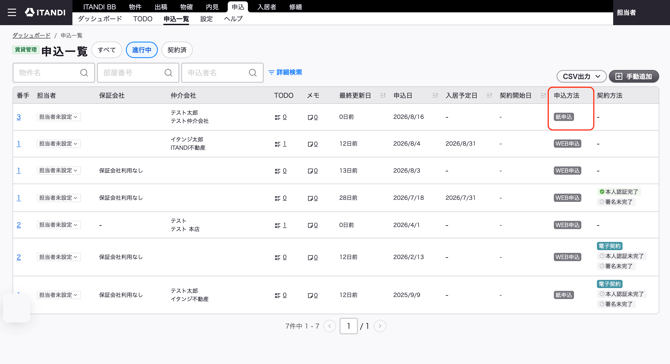
Task: Click the 手動追加 button
Action: tap(634, 76)
